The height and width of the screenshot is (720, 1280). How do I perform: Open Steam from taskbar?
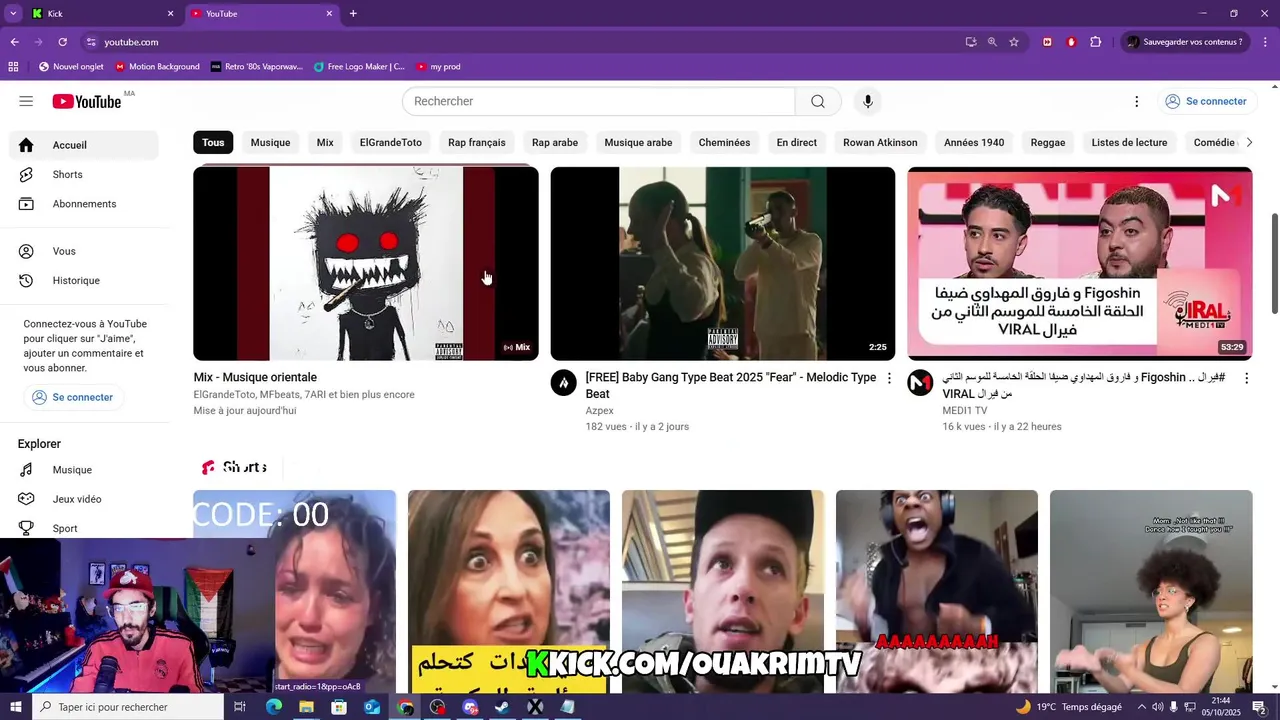(503, 707)
